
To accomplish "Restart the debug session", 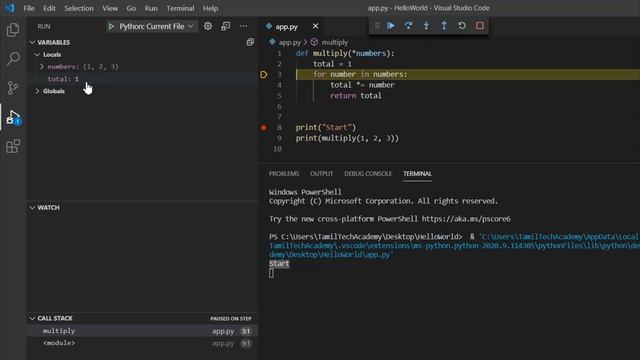I will coord(462,26).
